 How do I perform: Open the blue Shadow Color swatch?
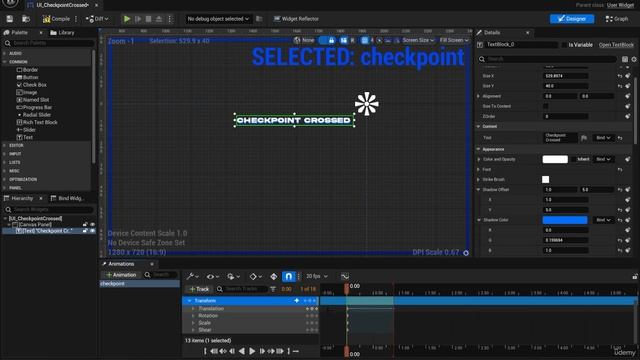[565, 220]
